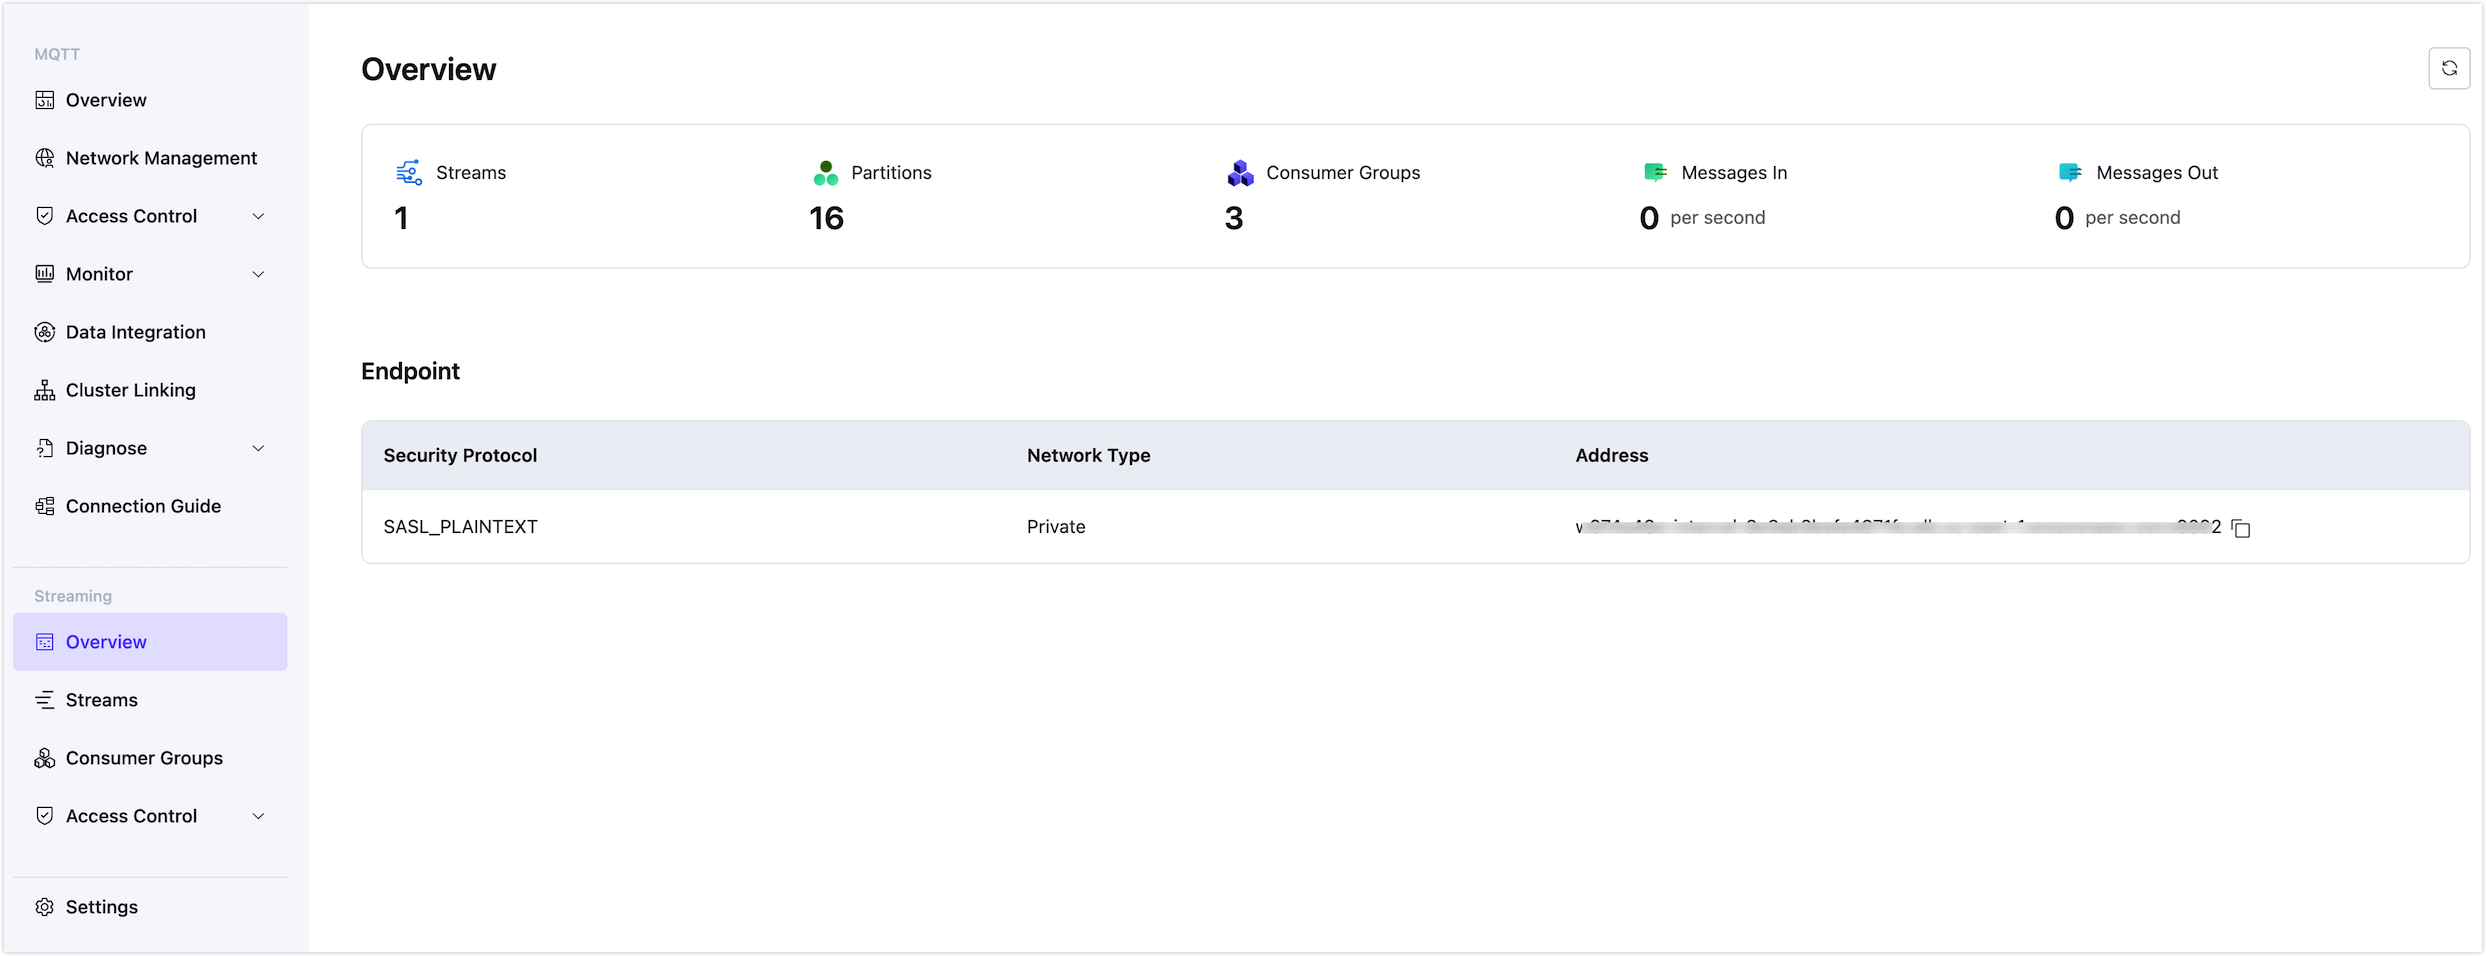Click the Security Protocol column header
The height and width of the screenshot is (956, 2486).
point(460,456)
